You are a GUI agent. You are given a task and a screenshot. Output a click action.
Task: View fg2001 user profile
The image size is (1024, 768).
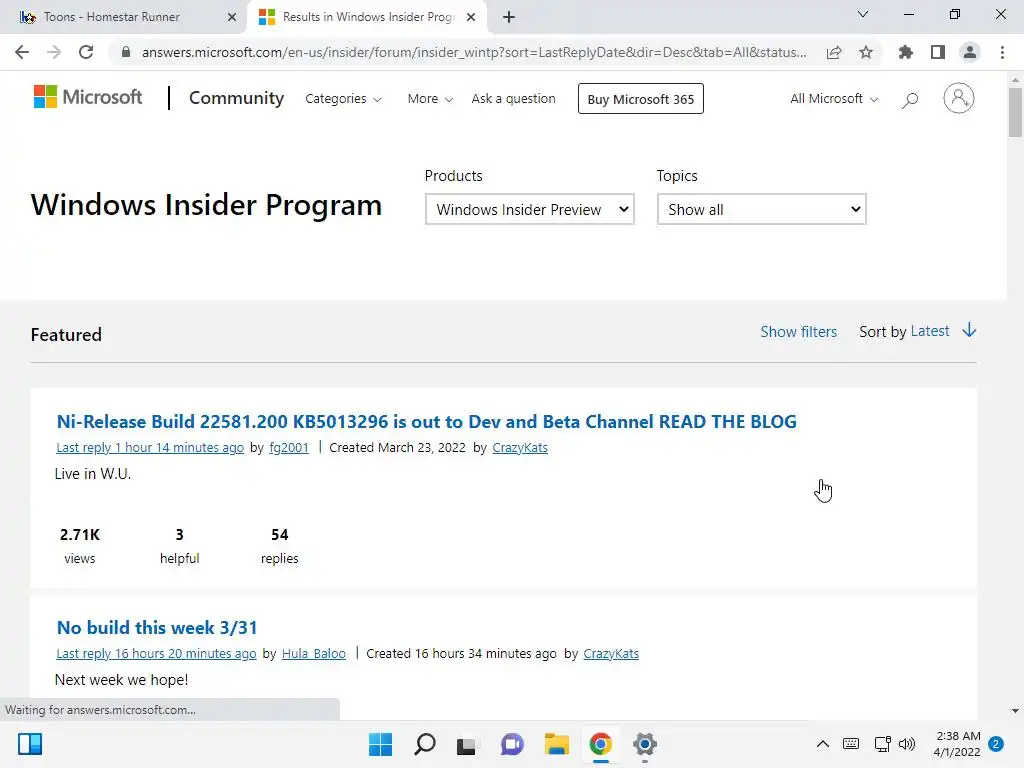click(x=289, y=447)
